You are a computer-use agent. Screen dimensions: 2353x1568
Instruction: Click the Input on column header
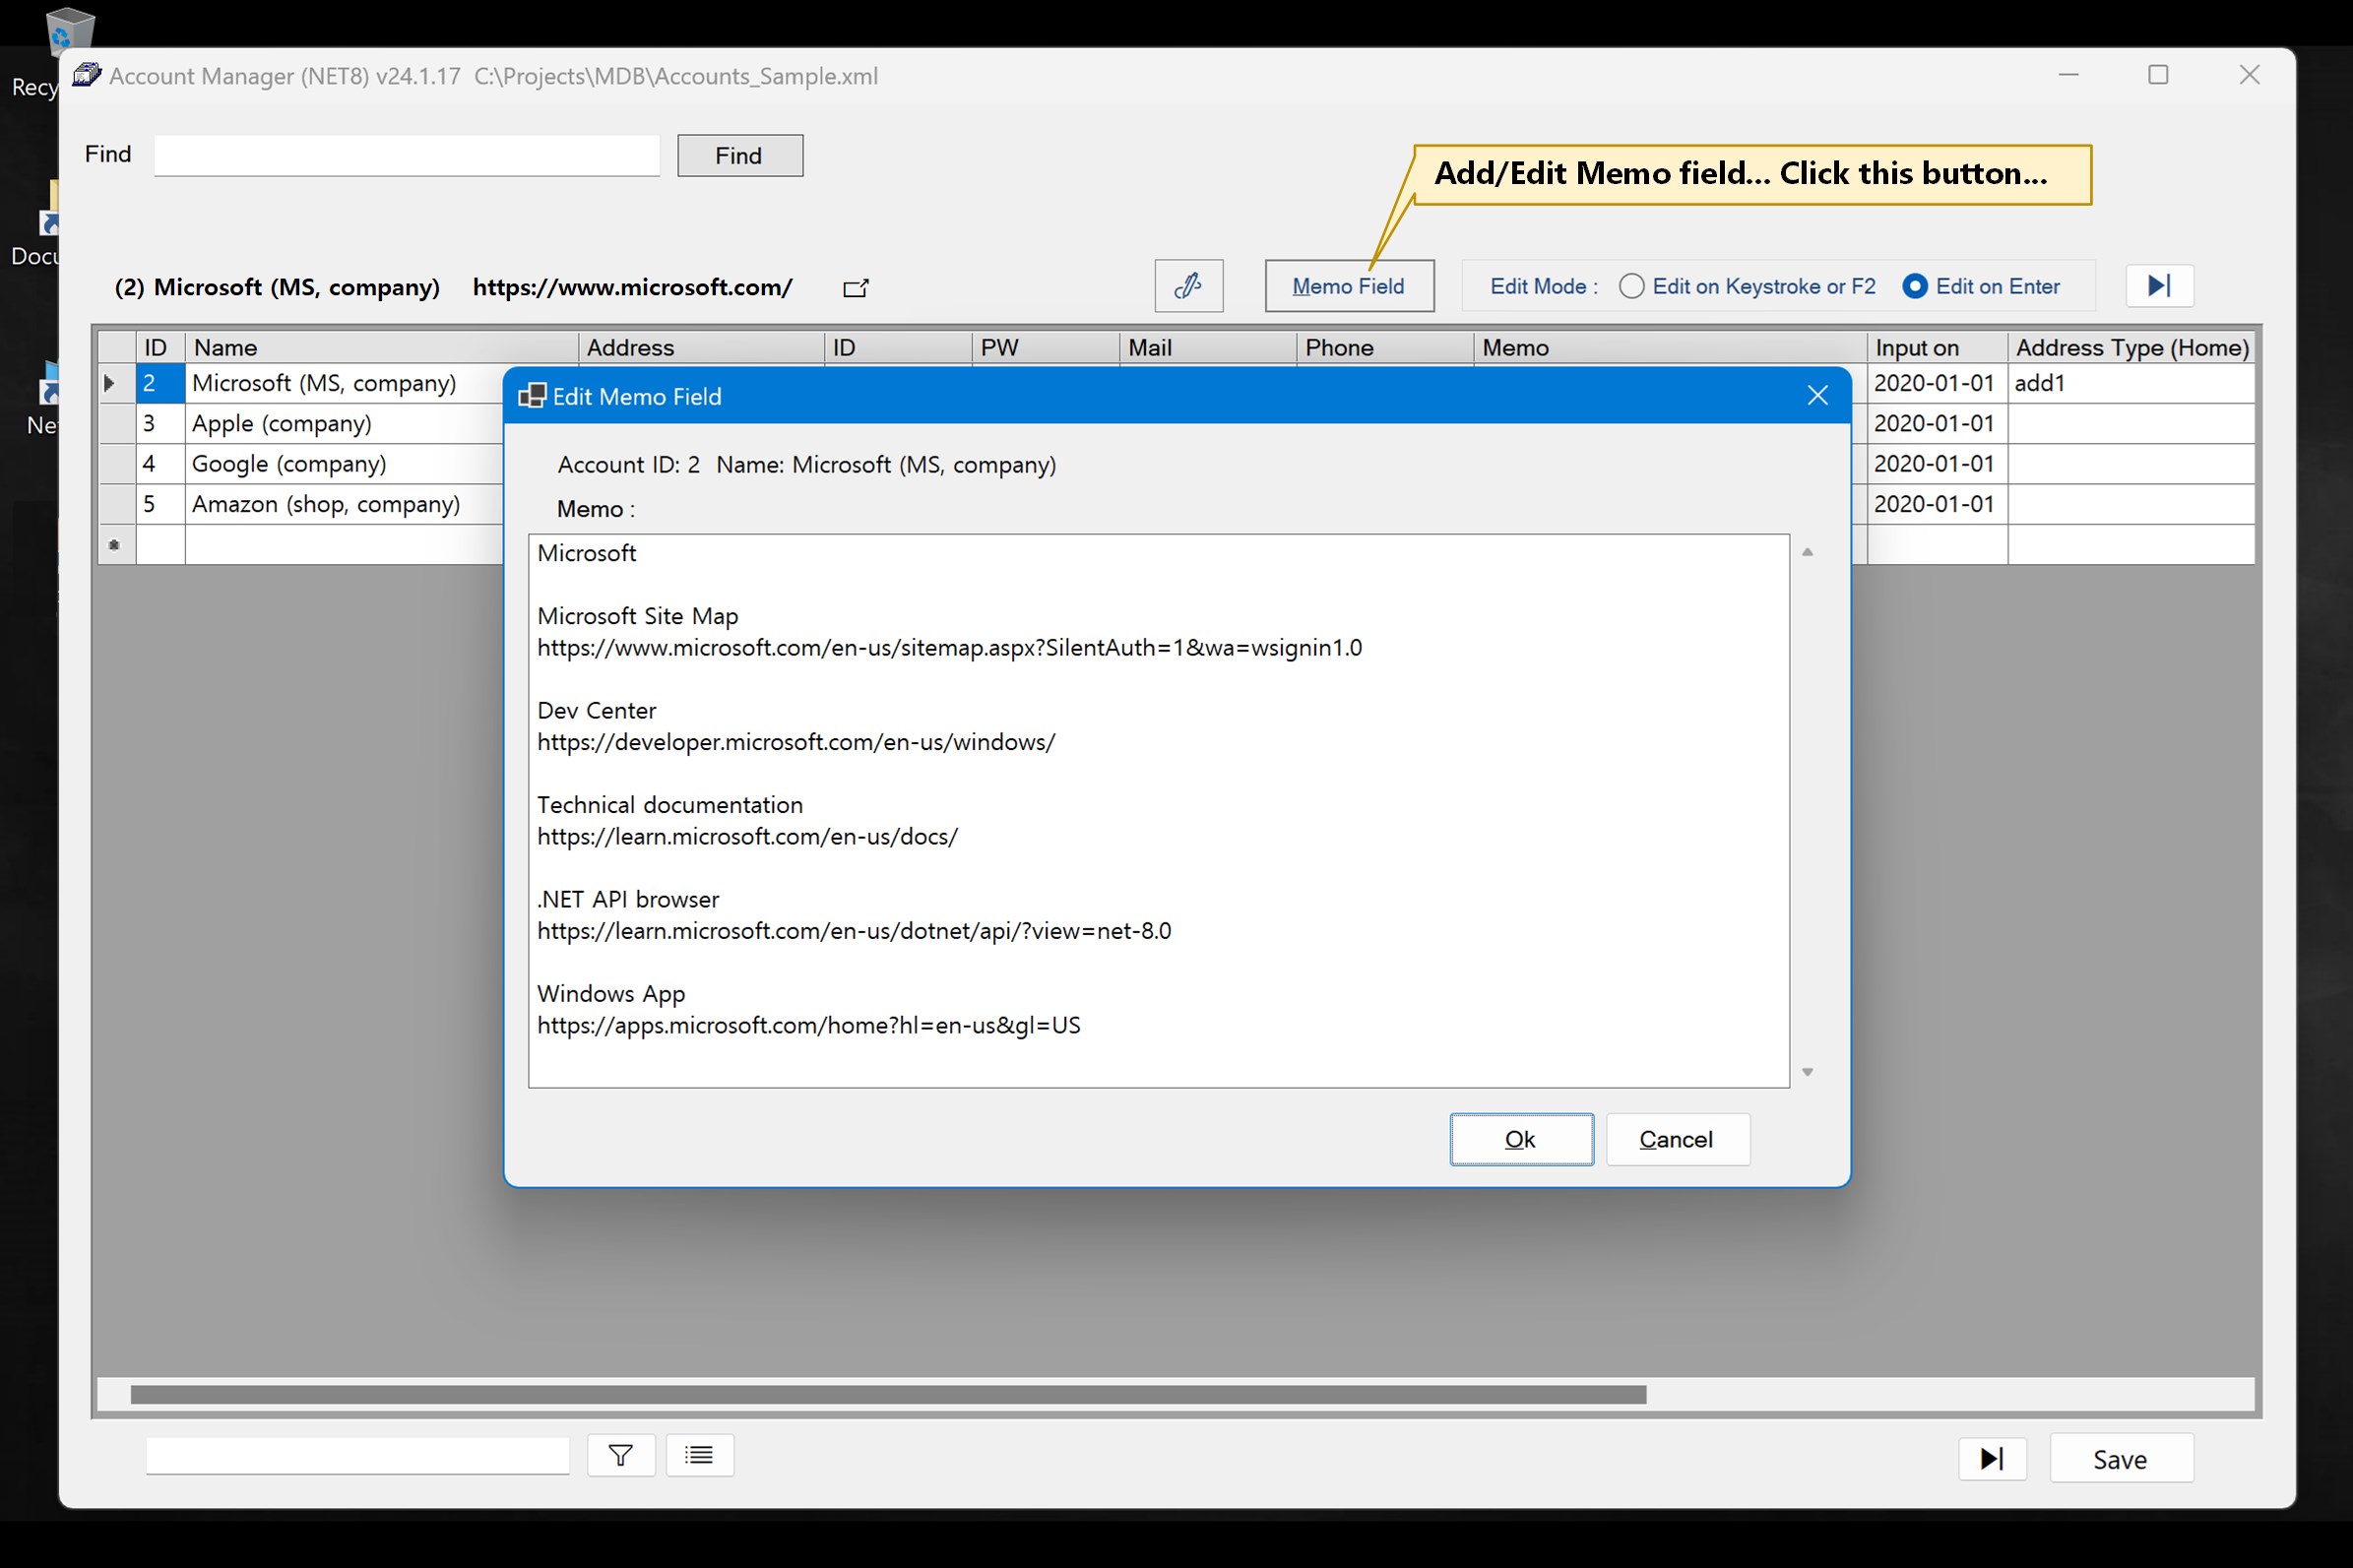click(x=1937, y=347)
